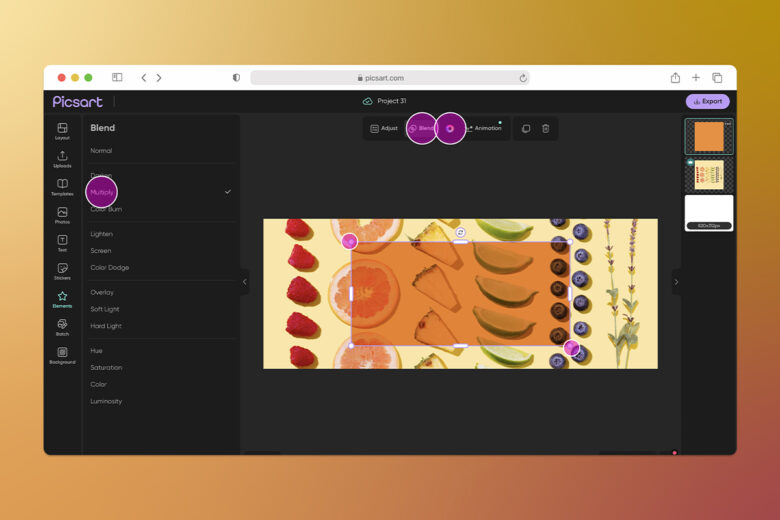Collapse the right layers panel with the arrow
This screenshot has height=520, width=780.
676,282
